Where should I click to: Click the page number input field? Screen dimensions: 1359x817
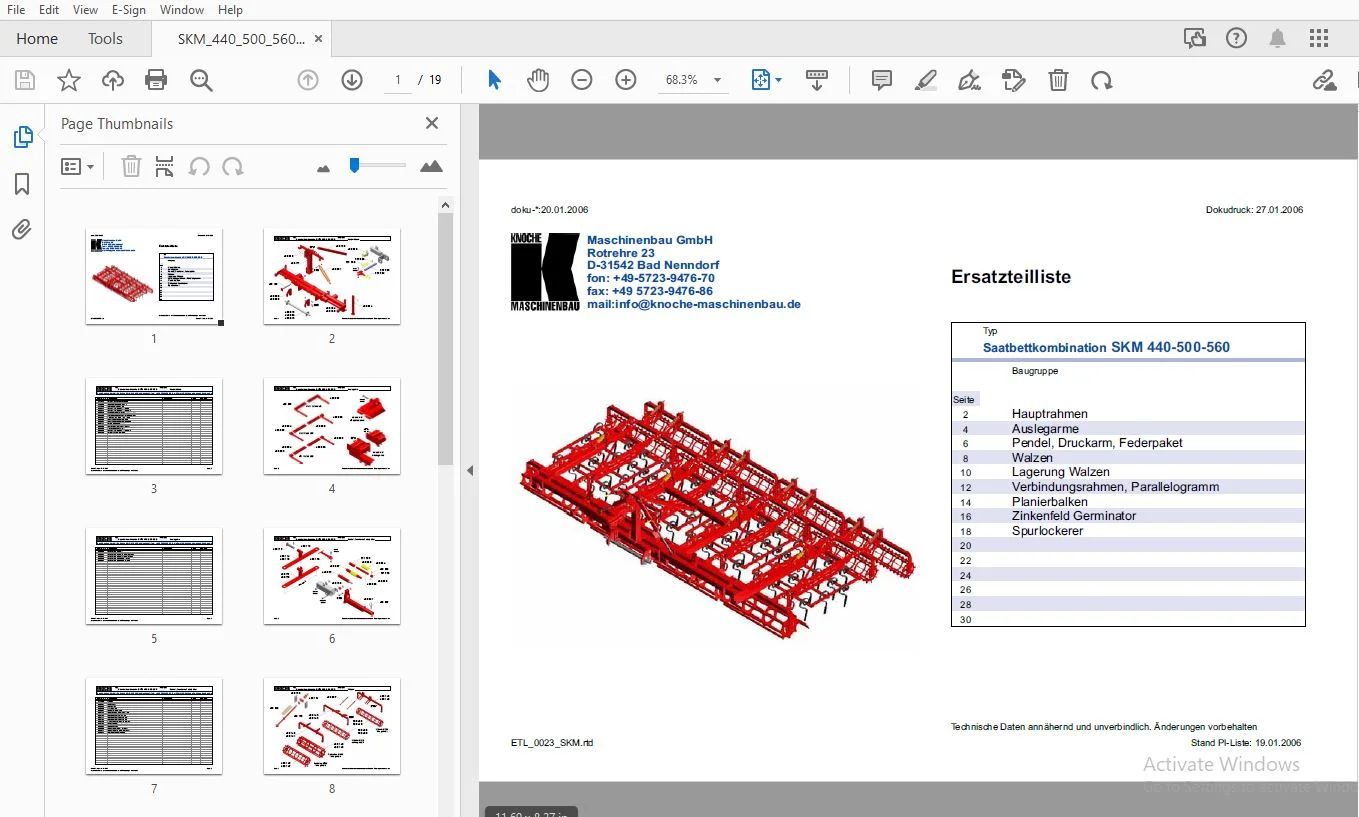pos(398,80)
